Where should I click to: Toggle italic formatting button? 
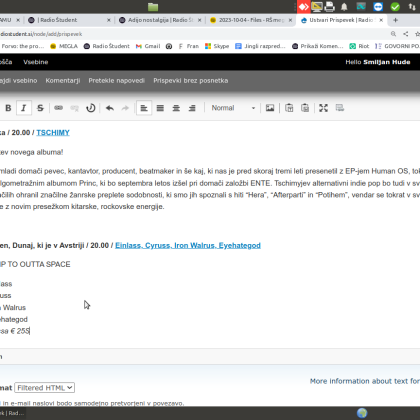(x=24, y=108)
